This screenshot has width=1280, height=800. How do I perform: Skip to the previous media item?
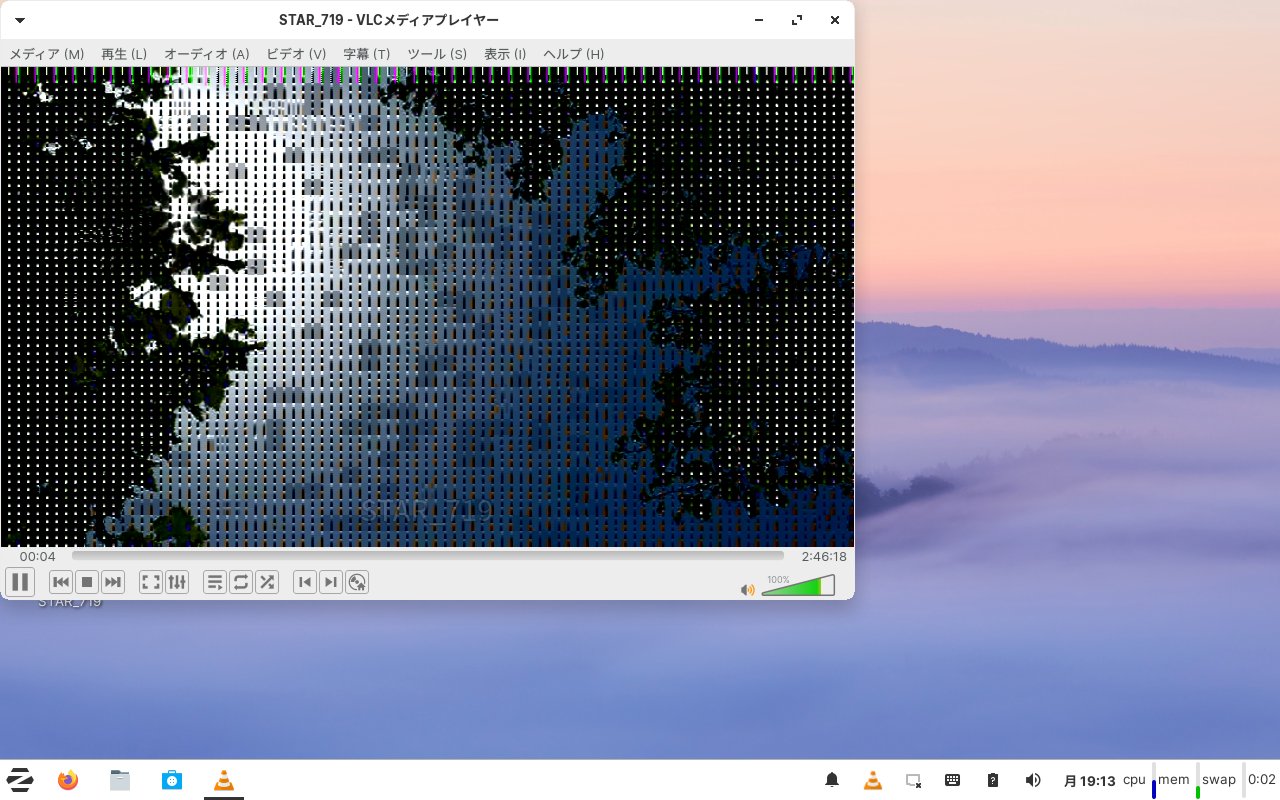61,582
